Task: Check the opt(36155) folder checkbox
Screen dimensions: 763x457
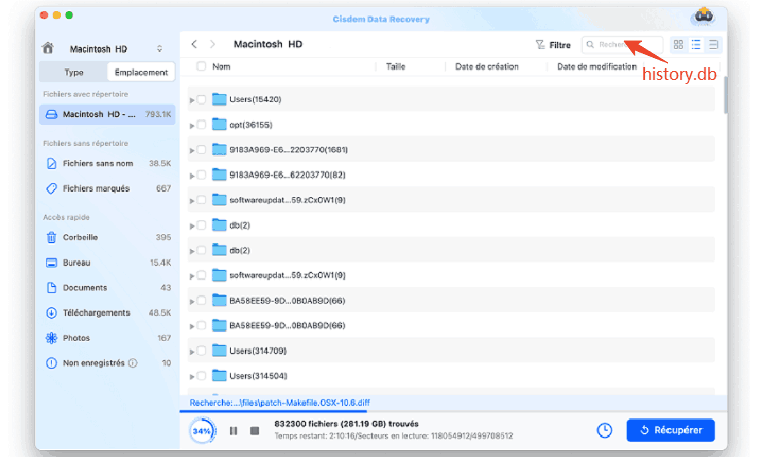Action: 201,125
